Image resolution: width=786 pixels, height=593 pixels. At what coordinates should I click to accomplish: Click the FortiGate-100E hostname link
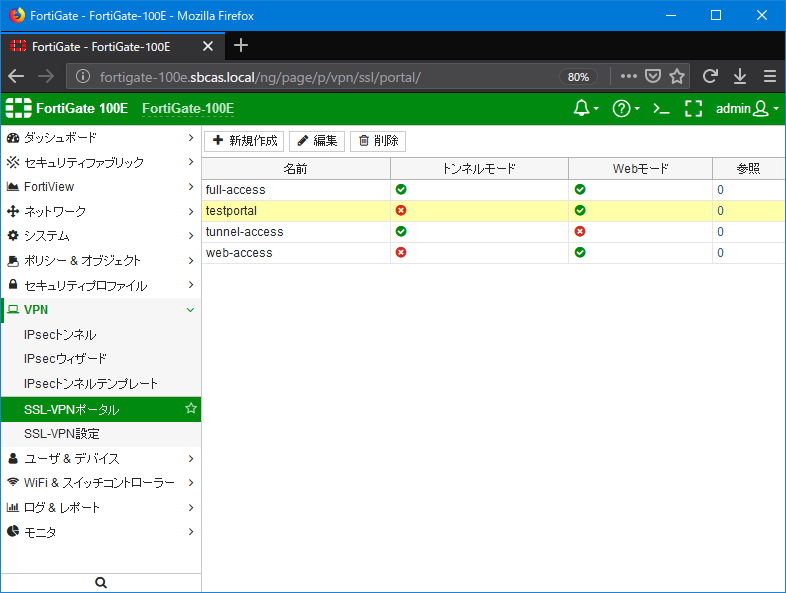(188, 108)
